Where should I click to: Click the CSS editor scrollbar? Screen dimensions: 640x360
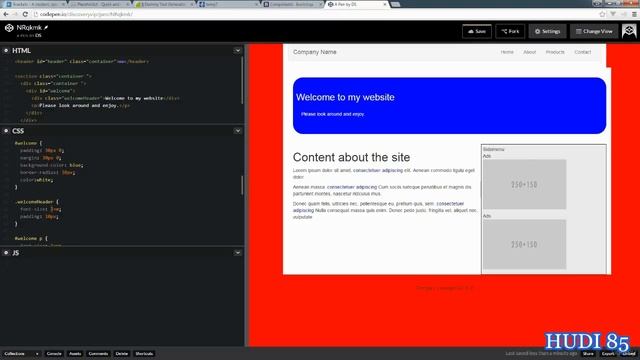point(242,185)
